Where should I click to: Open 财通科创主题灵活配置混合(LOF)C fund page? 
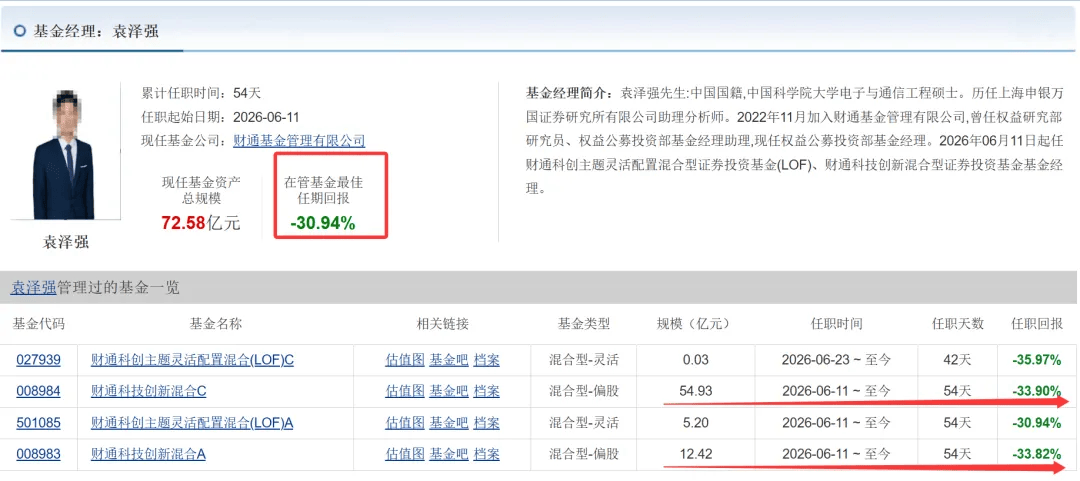192,360
